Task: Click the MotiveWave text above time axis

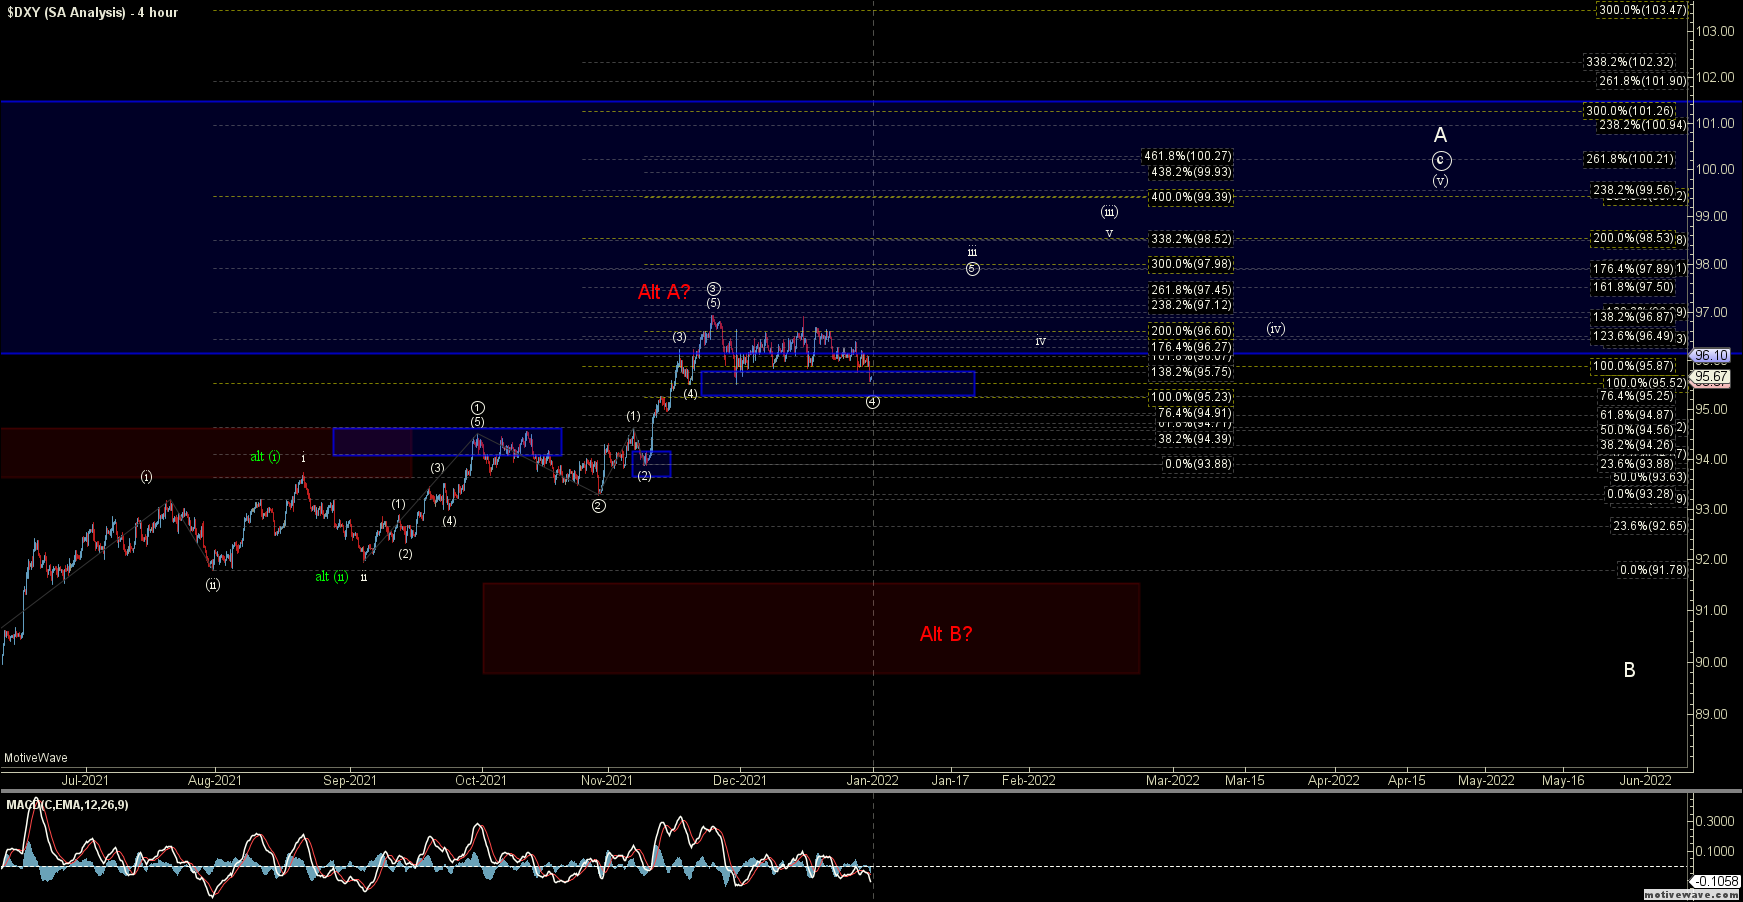Action: point(36,758)
